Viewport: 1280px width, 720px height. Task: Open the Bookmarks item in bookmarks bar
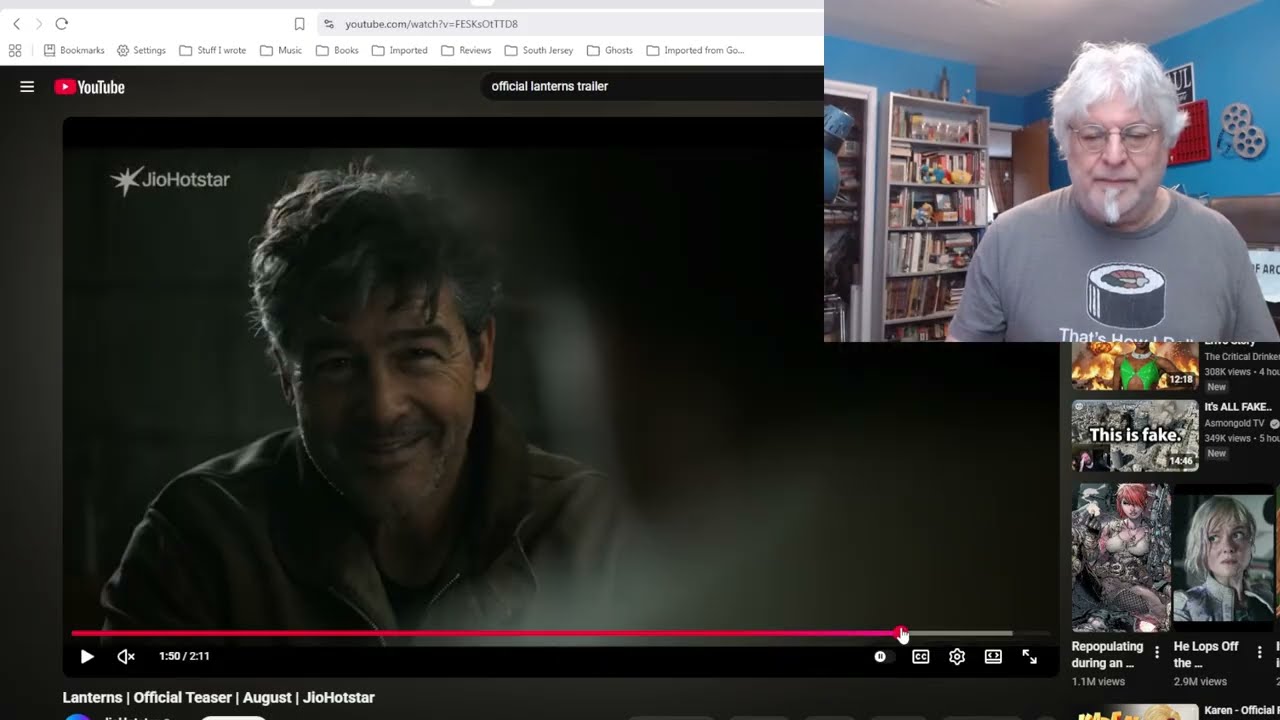(74, 50)
